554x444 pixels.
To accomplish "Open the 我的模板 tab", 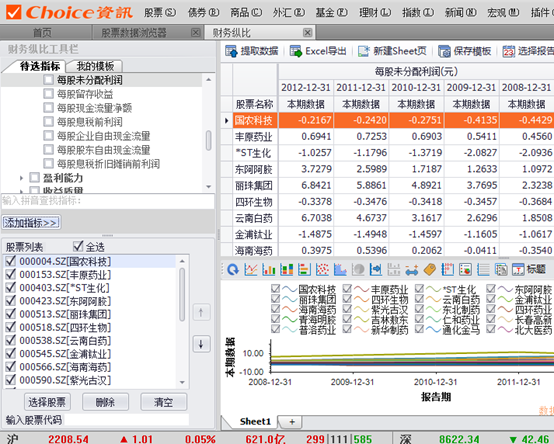I will click(95, 66).
